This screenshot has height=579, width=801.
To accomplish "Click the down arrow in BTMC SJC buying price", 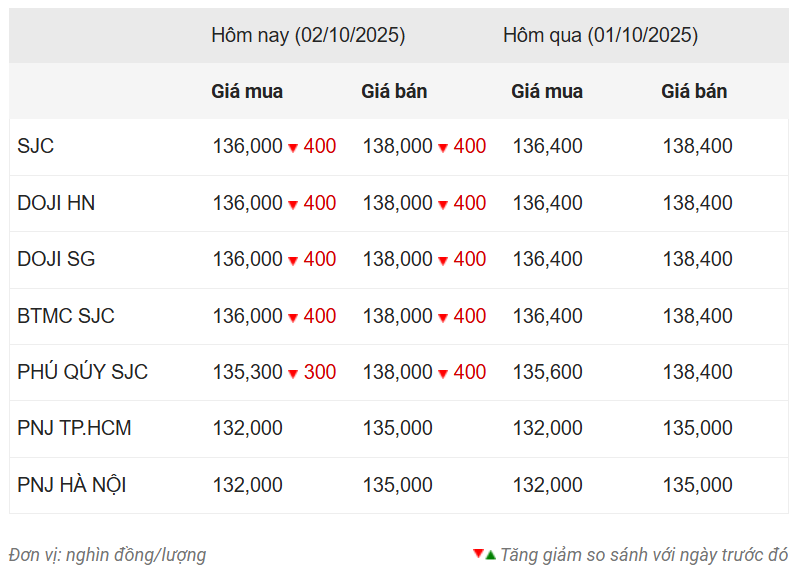I will coord(293,318).
